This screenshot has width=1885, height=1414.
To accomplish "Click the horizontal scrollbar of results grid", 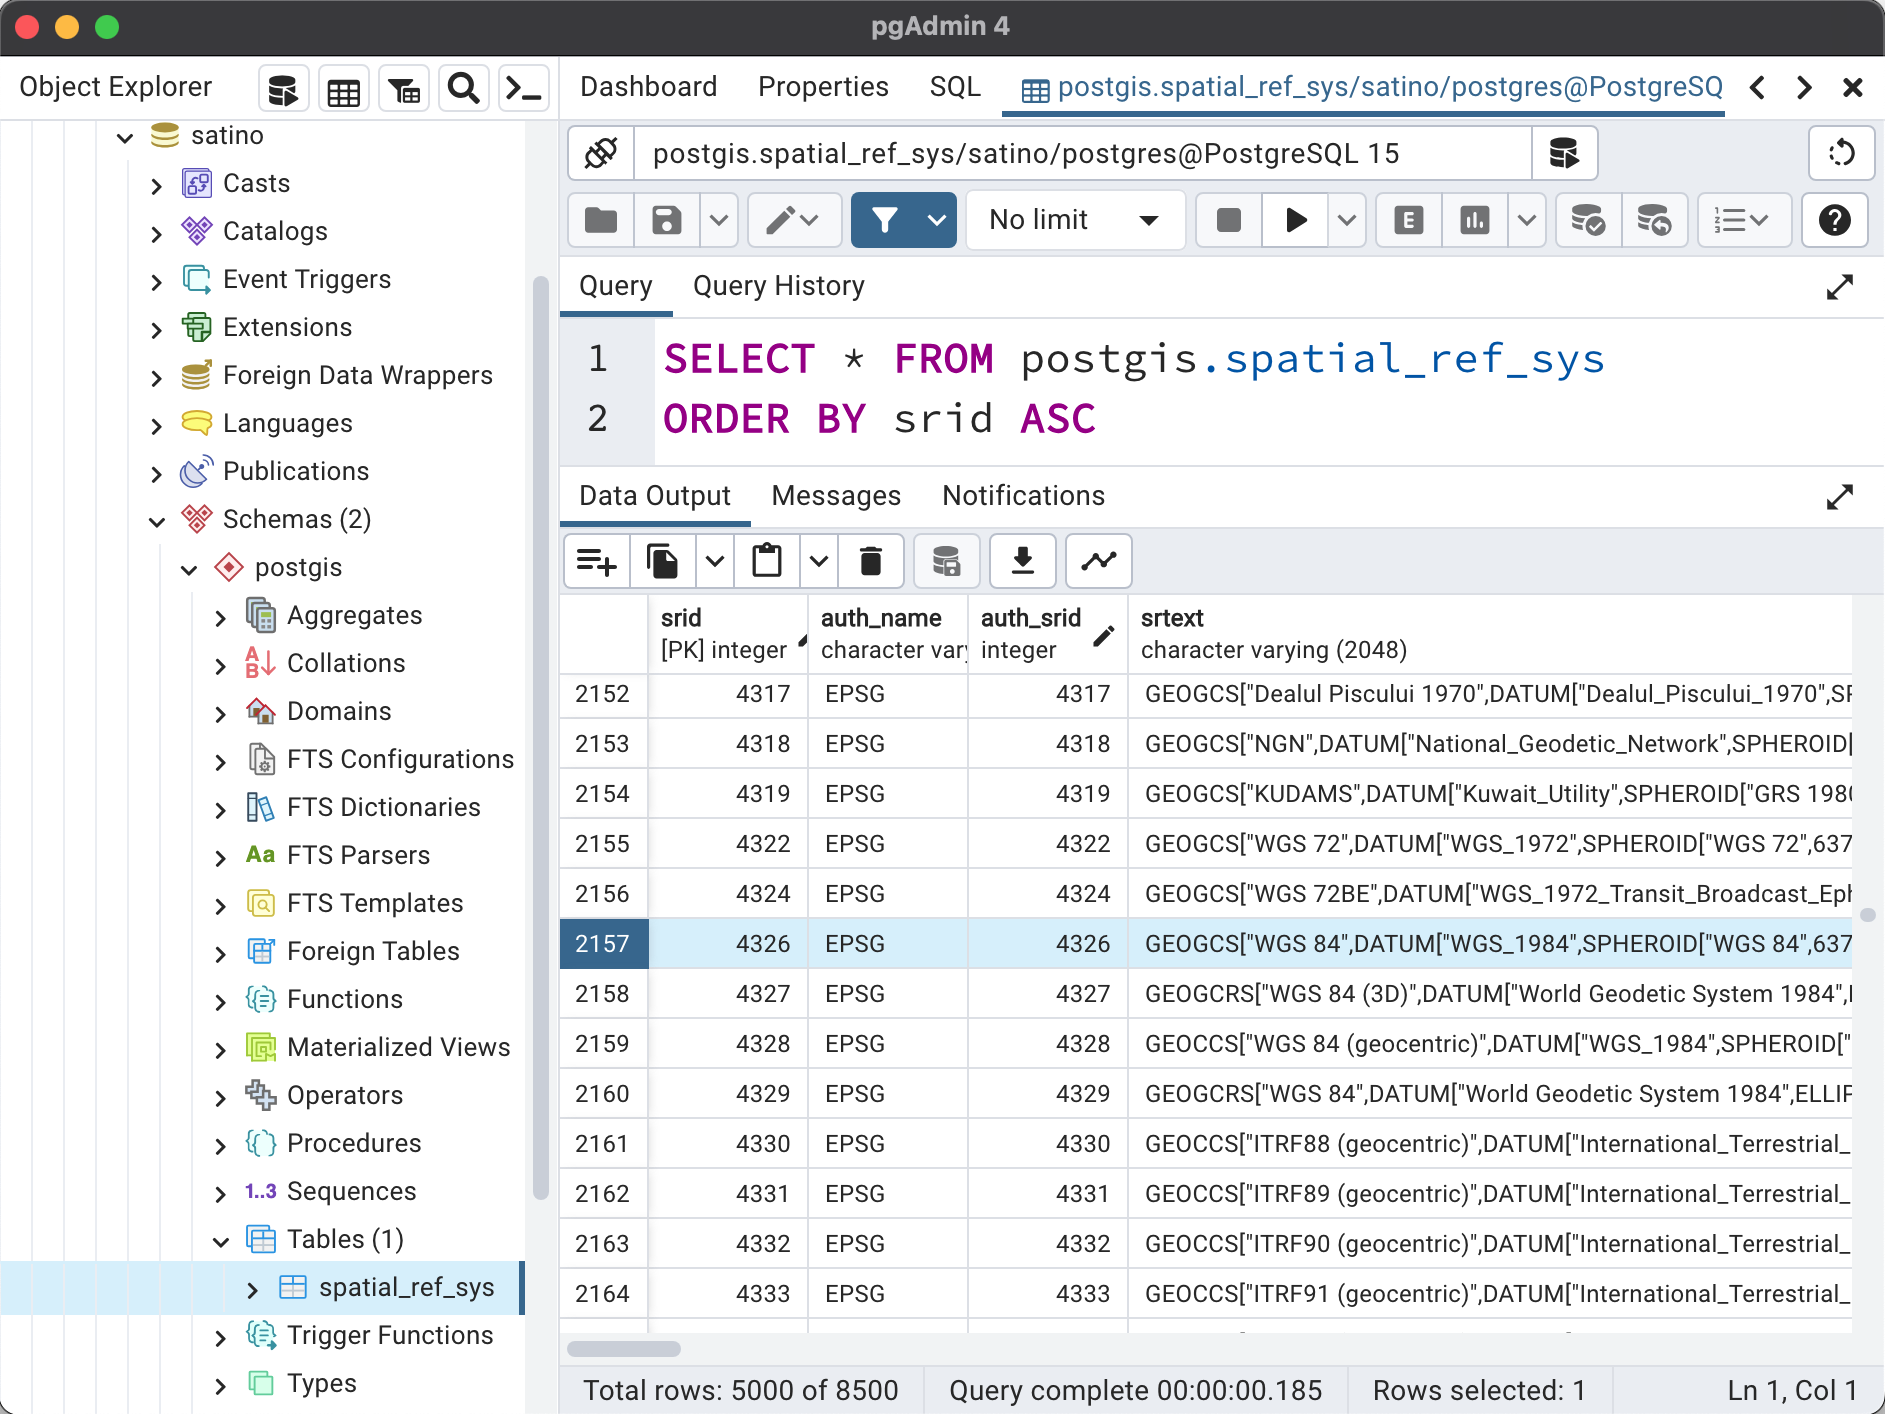I will click(x=624, y=1349).
